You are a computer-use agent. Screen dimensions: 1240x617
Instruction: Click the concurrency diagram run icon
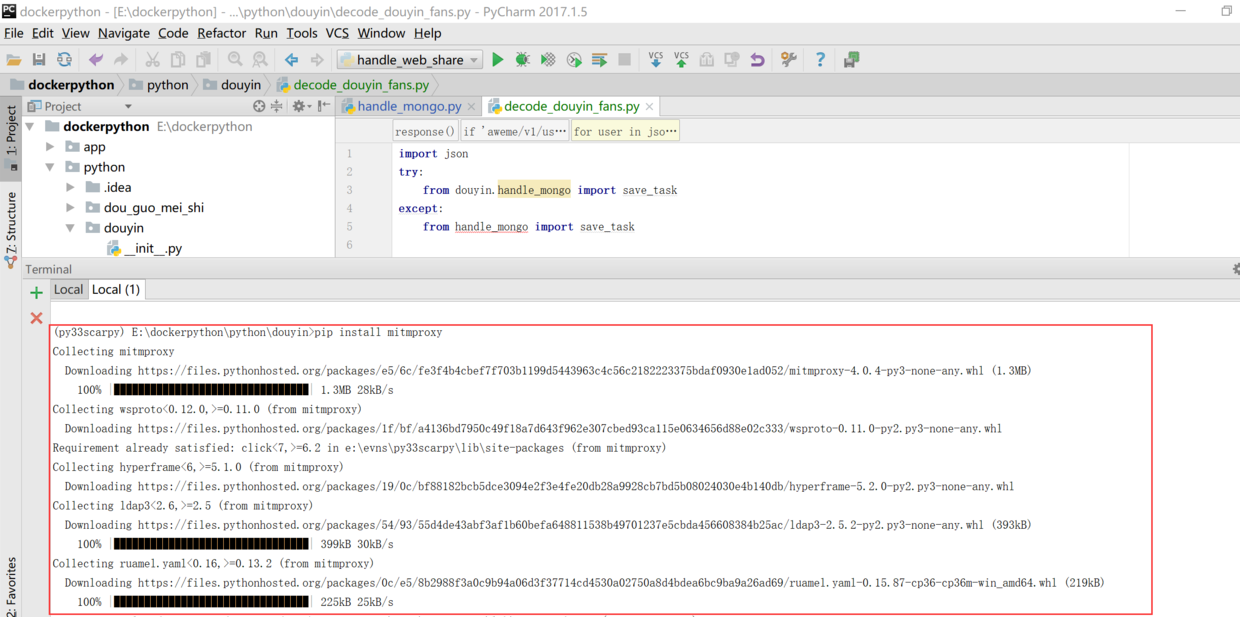tap(599, 60)
